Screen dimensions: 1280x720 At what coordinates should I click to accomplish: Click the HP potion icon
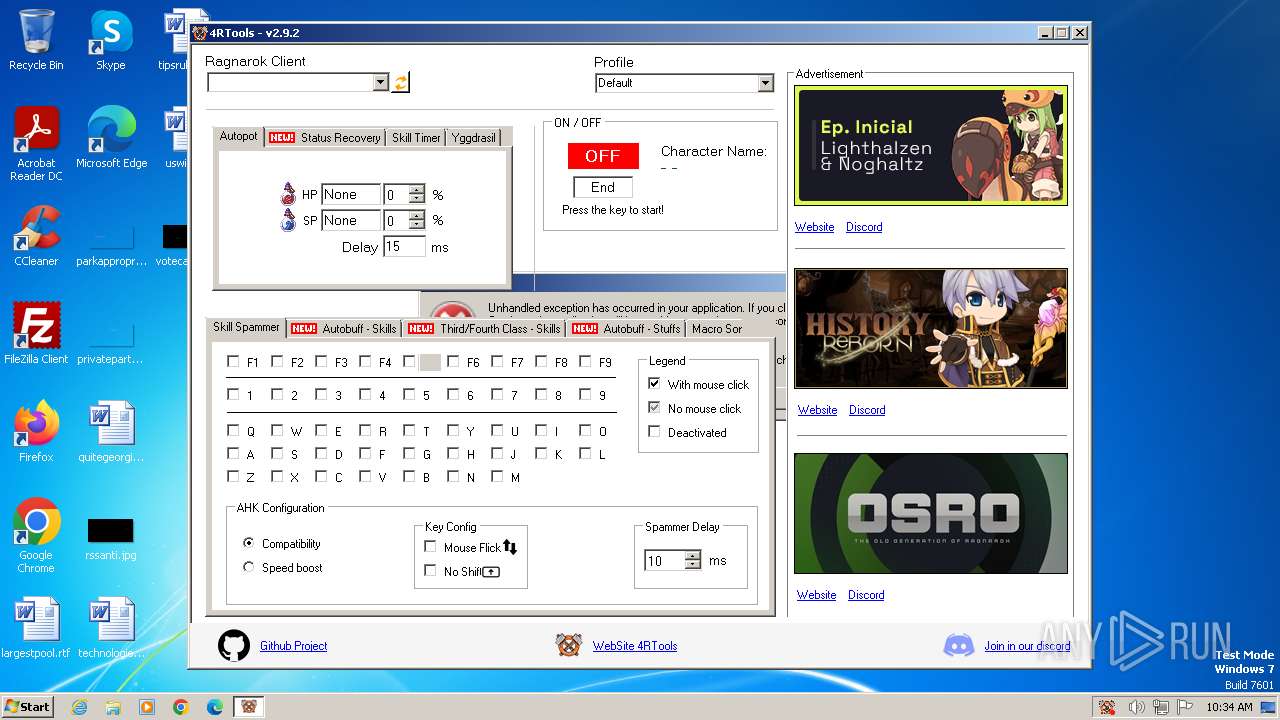click(288, 194)
